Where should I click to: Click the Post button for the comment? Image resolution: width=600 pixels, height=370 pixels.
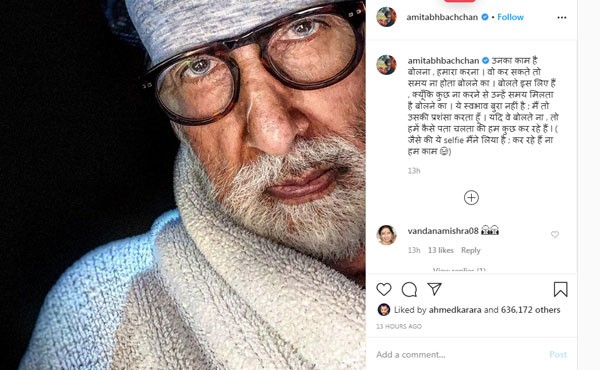[558, 355]
